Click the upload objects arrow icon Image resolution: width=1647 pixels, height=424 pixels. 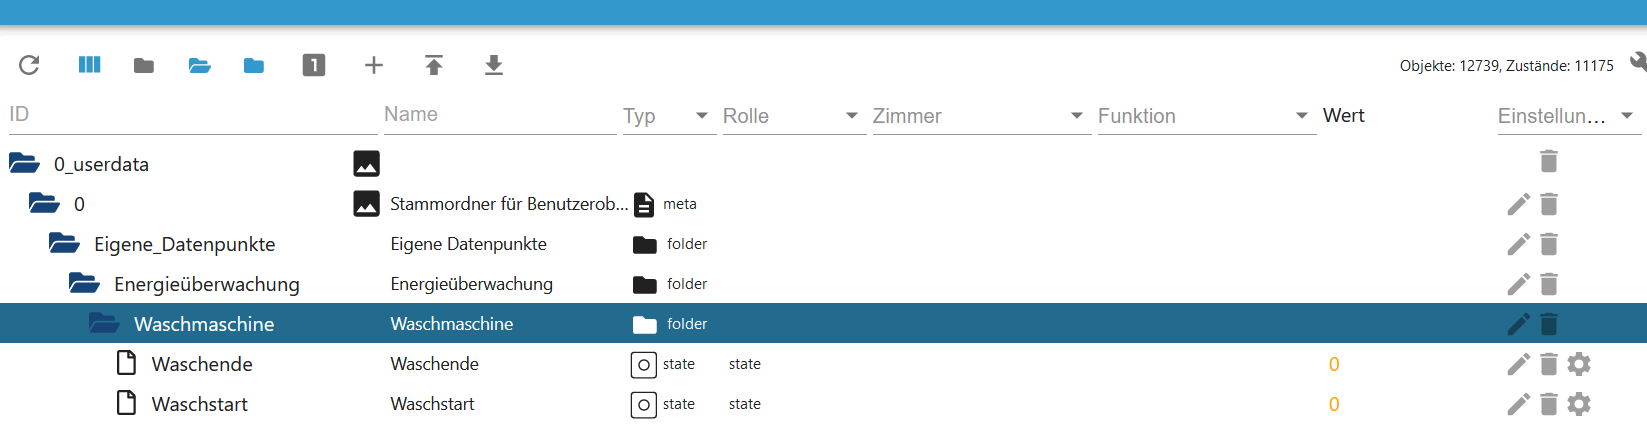click(434, 65)
